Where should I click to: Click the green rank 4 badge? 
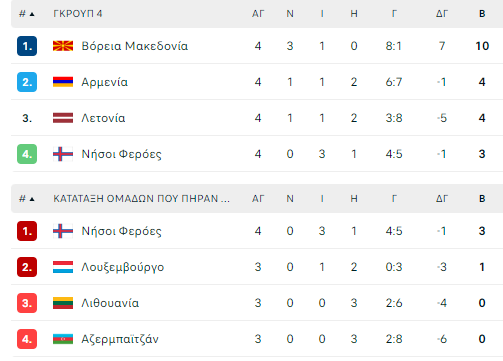[27, 154]
